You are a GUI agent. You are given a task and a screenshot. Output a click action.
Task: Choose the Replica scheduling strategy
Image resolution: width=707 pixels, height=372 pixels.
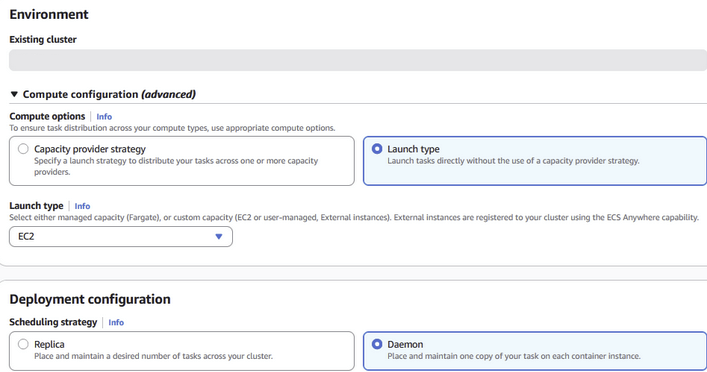pos(23,344)
